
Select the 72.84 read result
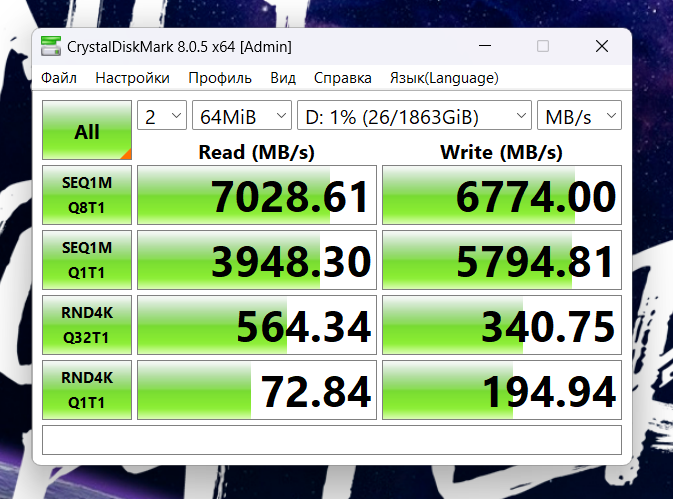257,390
